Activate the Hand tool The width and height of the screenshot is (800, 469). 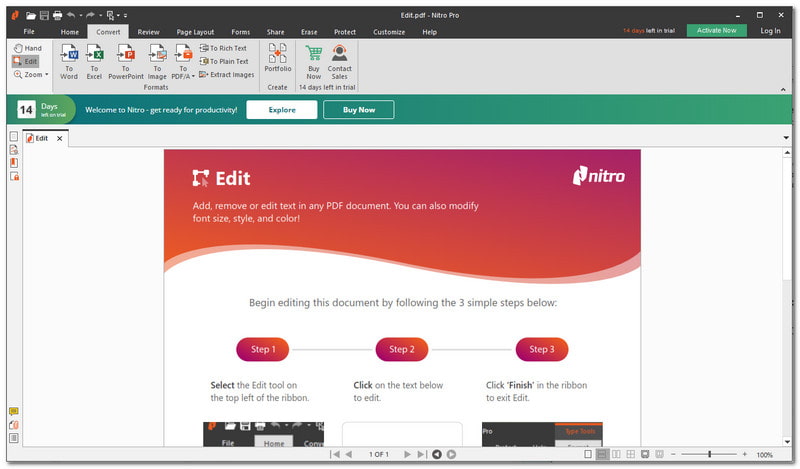(x=27, y=48)
